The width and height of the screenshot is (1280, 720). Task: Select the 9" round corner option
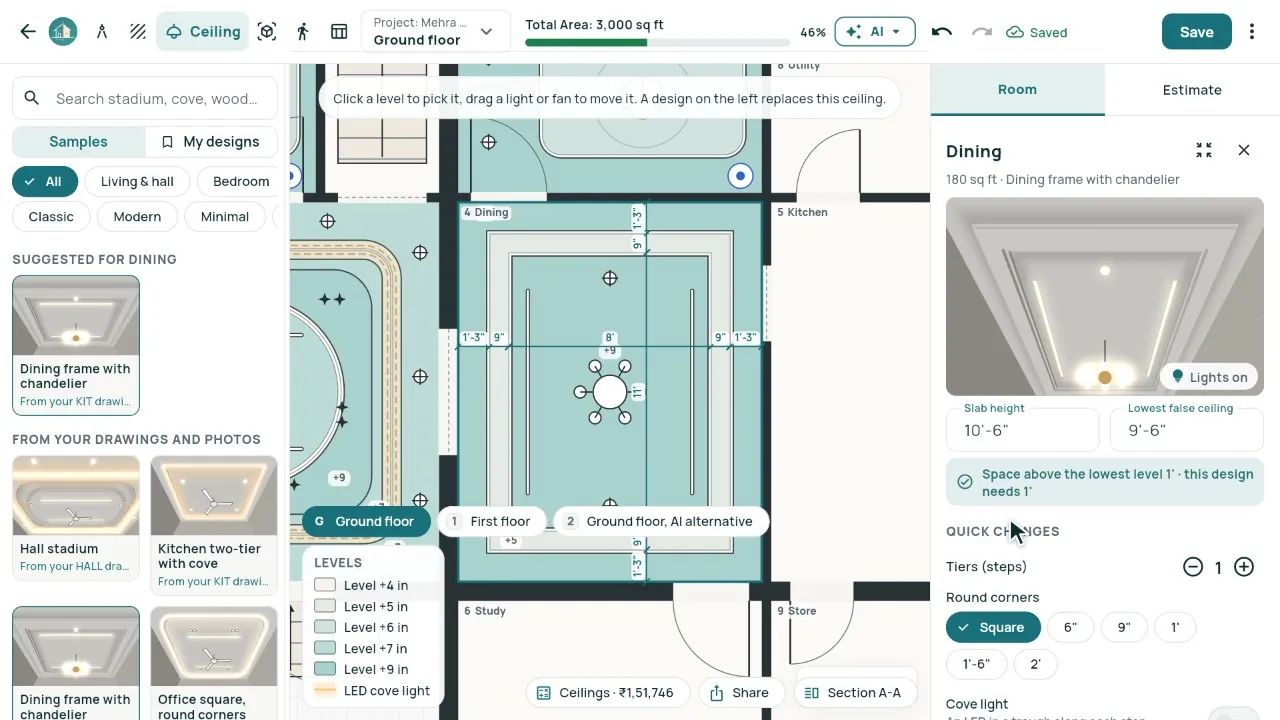pyautogui.click(x=1124, y=628)
